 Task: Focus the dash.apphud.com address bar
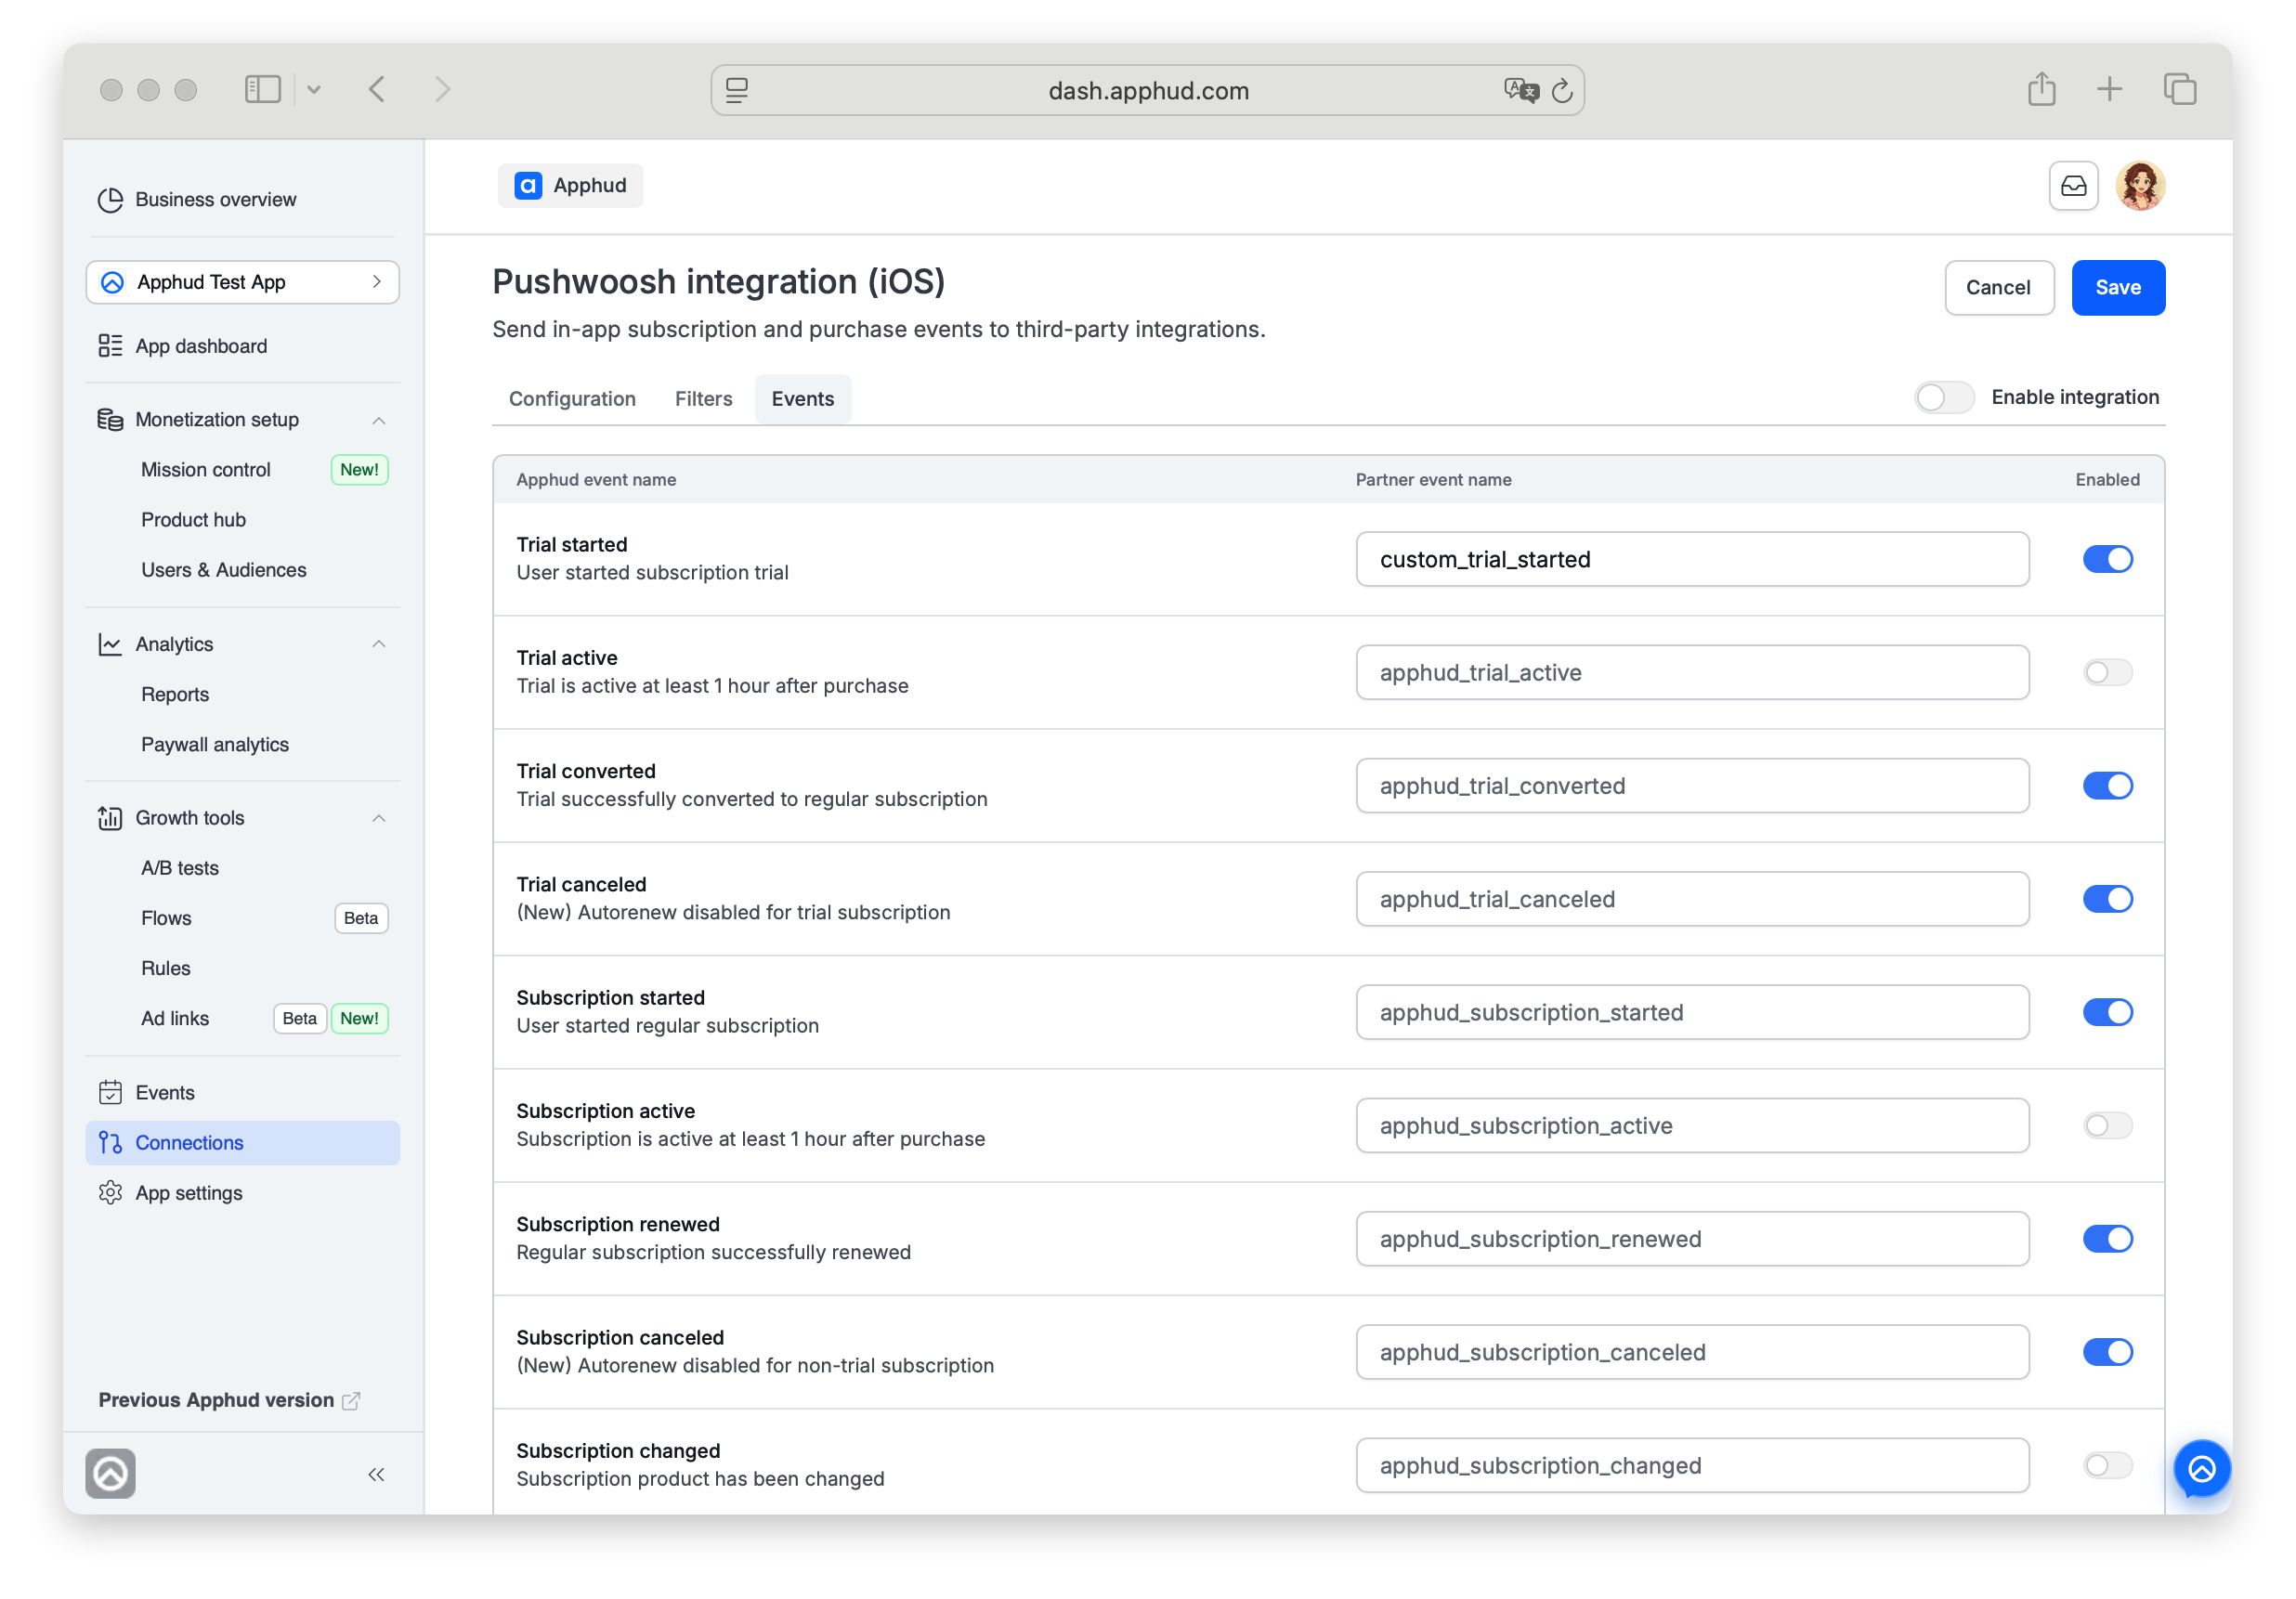coord(1147,91)
